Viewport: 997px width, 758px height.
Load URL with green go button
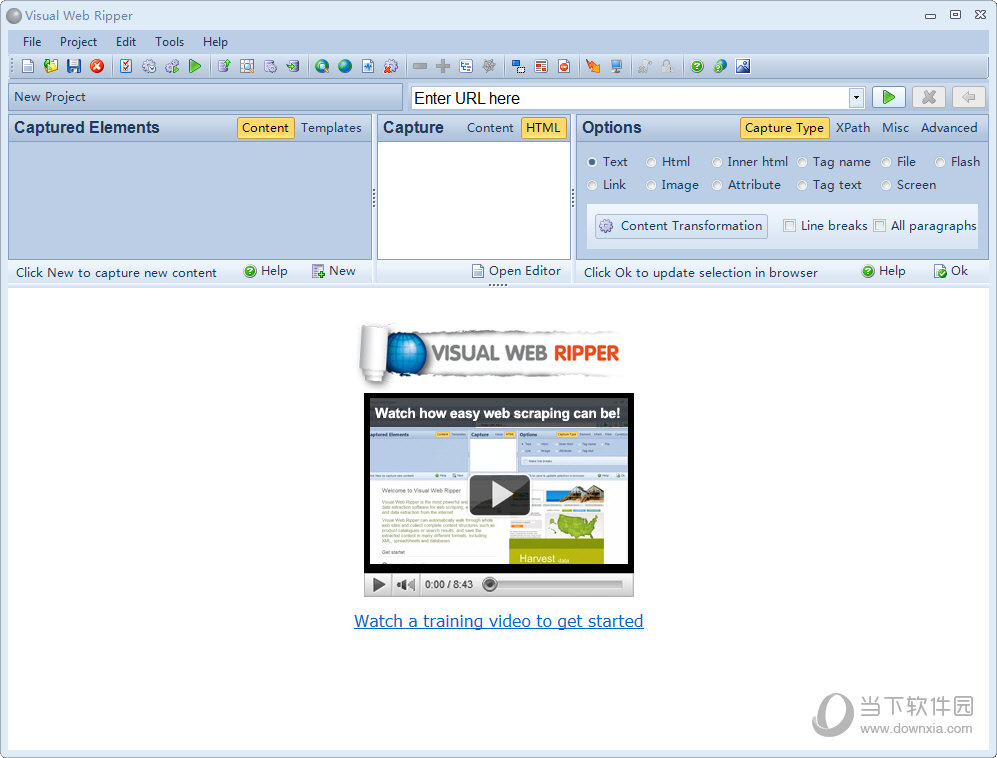tap(888, 97)
